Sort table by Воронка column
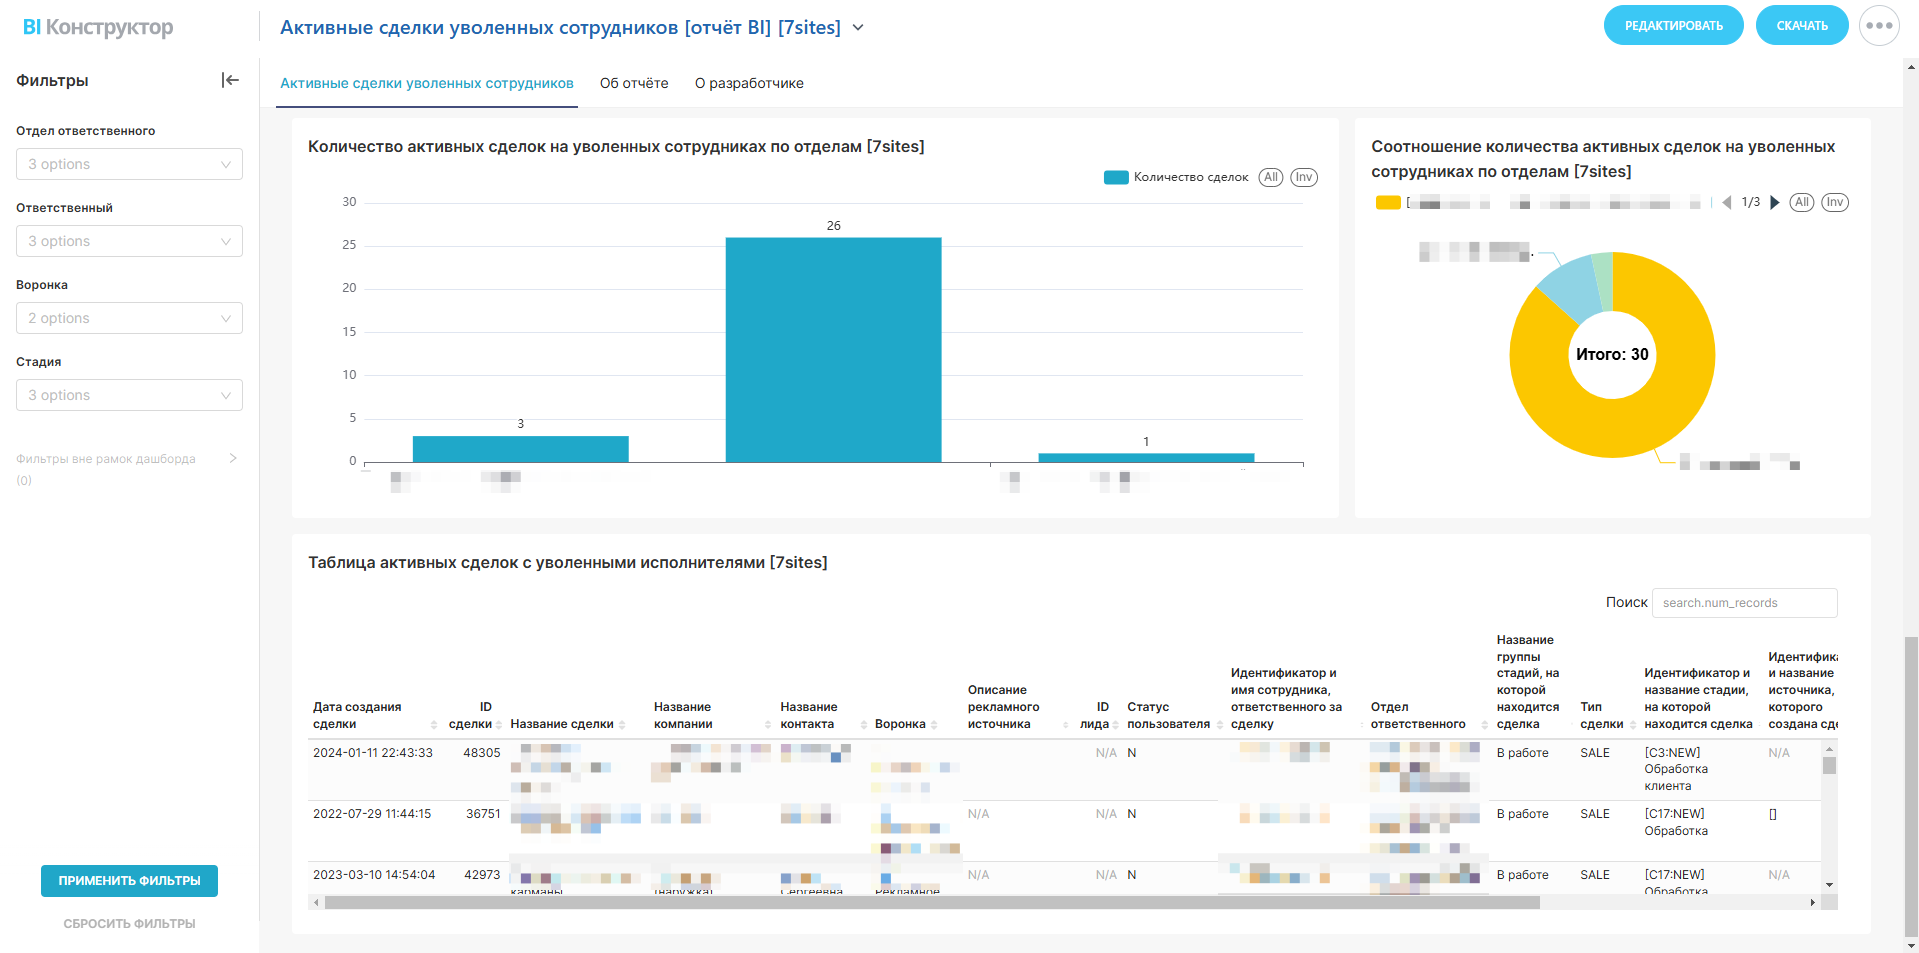1919x953 pixels. click(934, 724)
